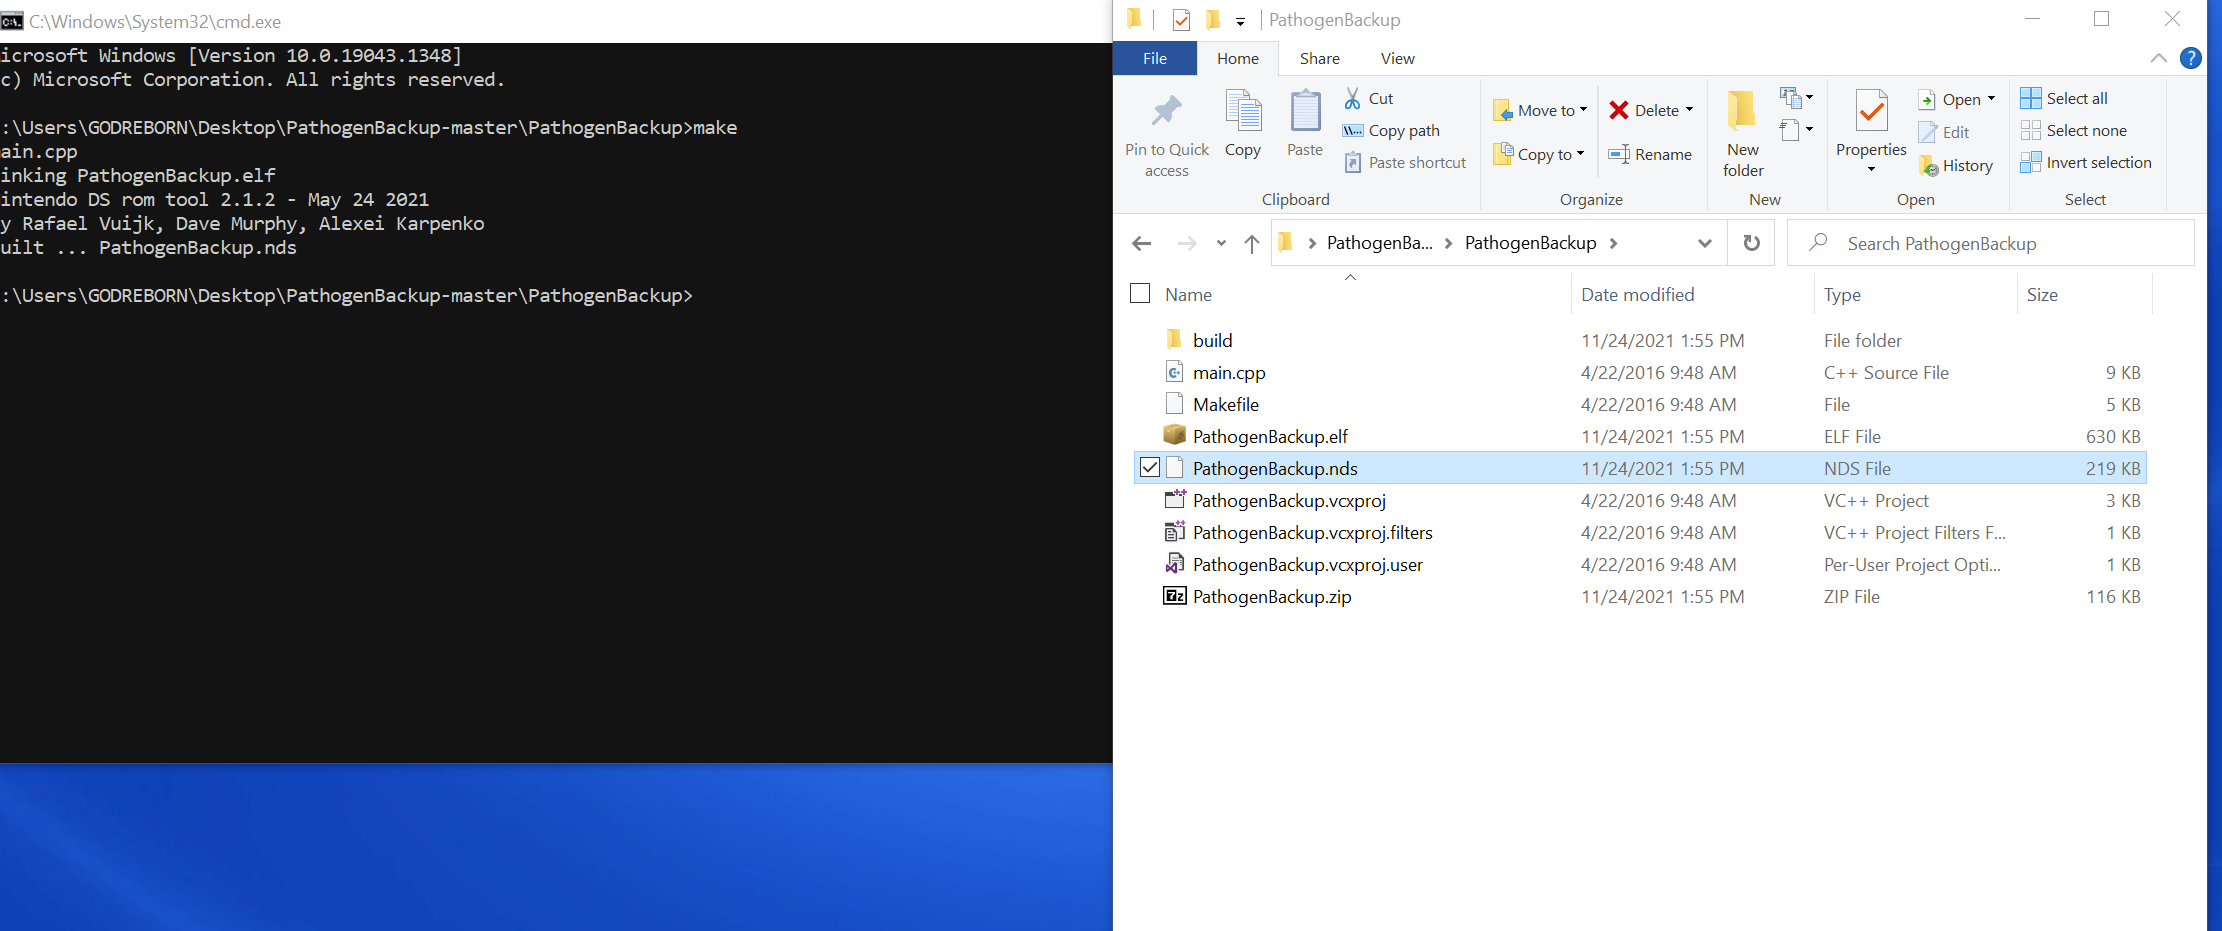Refresh the PathogenBackup folder view
The height and width of the screenshot is (931, 2222).
1752,243
